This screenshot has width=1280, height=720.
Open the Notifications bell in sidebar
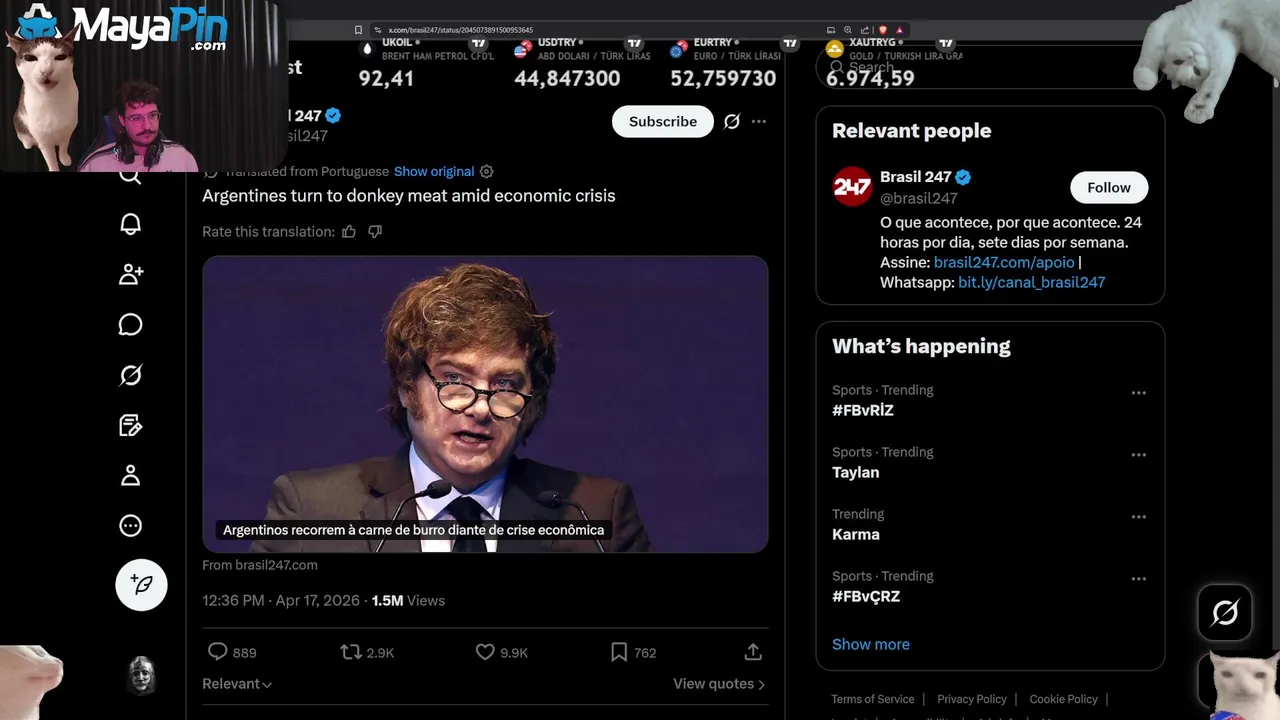tap(131, 224)
